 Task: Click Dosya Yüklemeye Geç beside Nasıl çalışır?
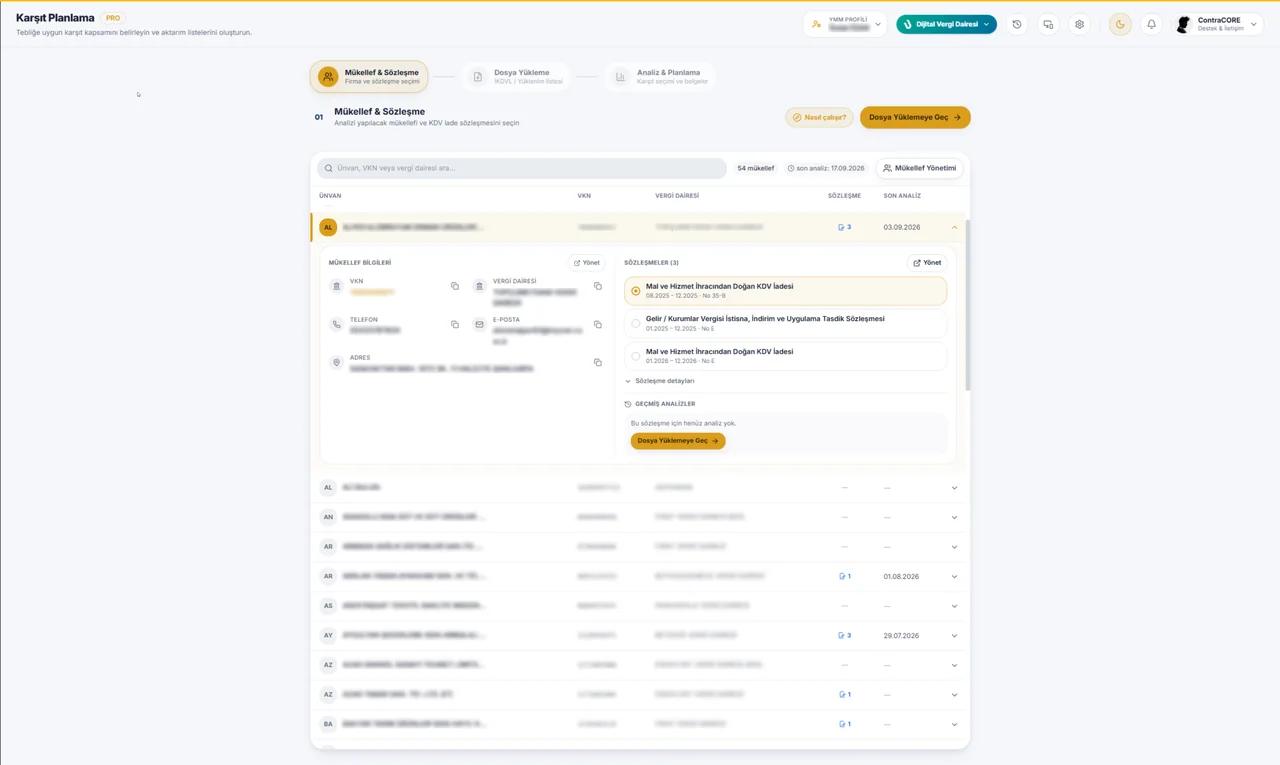tap(915, 117)
